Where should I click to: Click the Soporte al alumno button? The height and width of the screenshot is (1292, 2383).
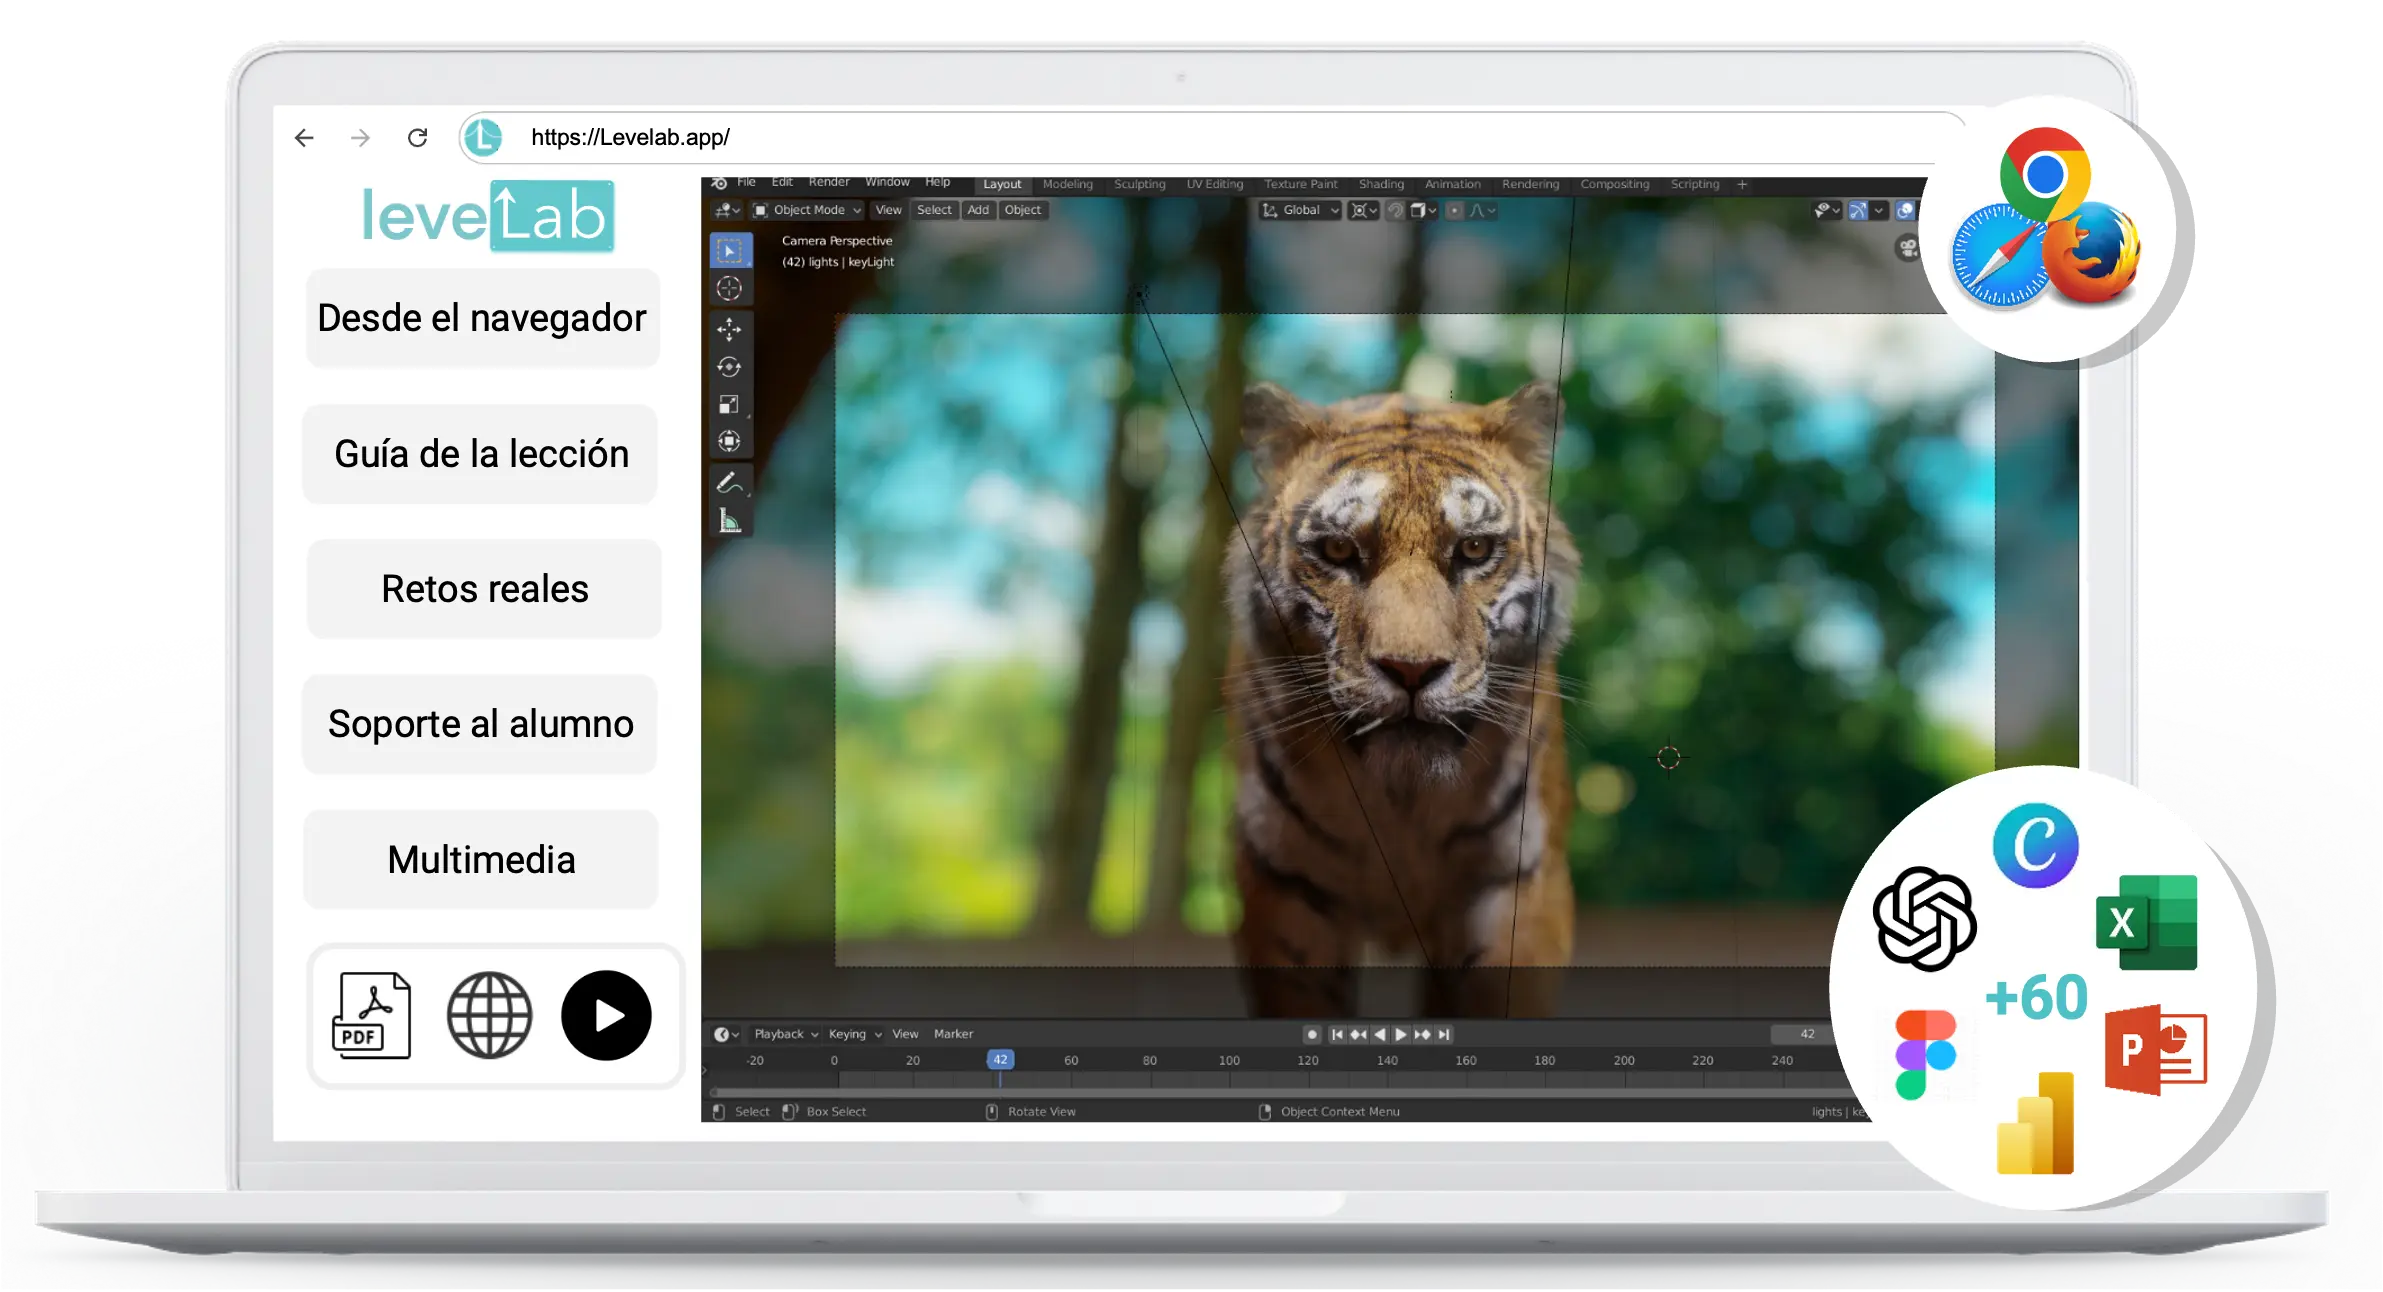click(x=481, y=724)
